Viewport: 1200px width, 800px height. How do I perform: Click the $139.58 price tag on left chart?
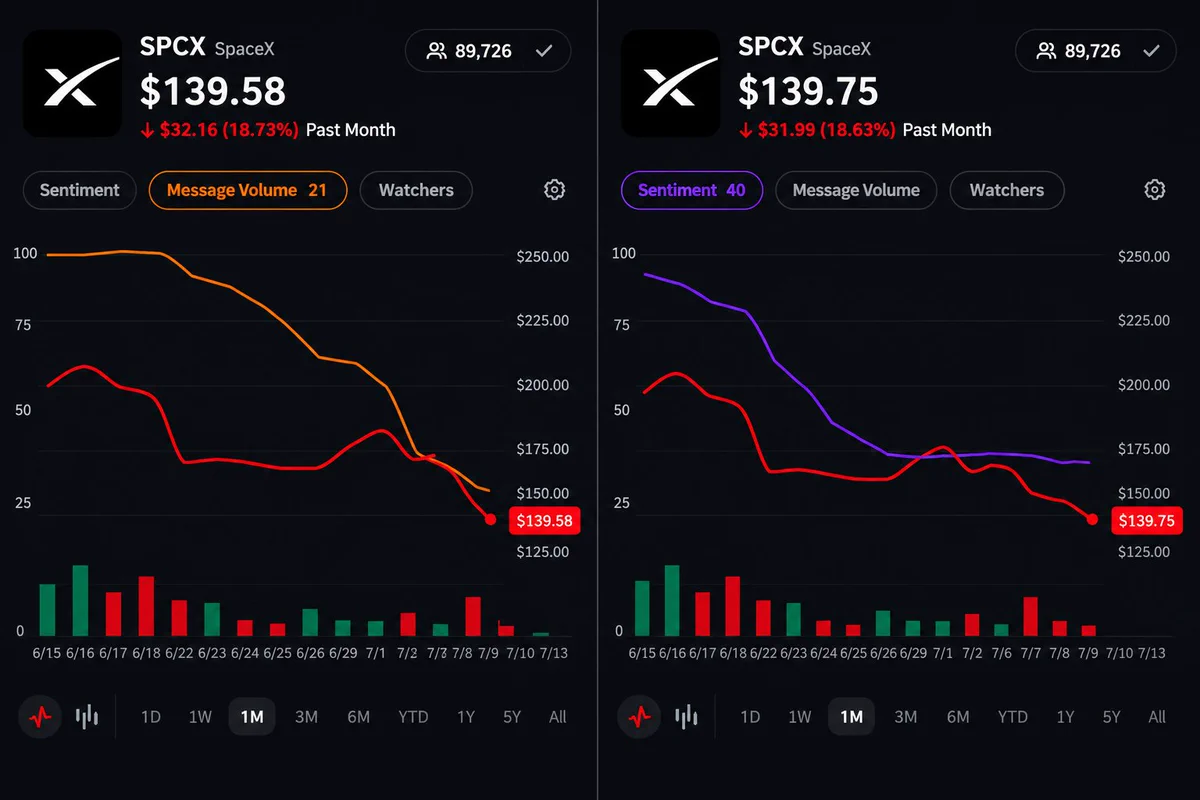click(544, 520)
